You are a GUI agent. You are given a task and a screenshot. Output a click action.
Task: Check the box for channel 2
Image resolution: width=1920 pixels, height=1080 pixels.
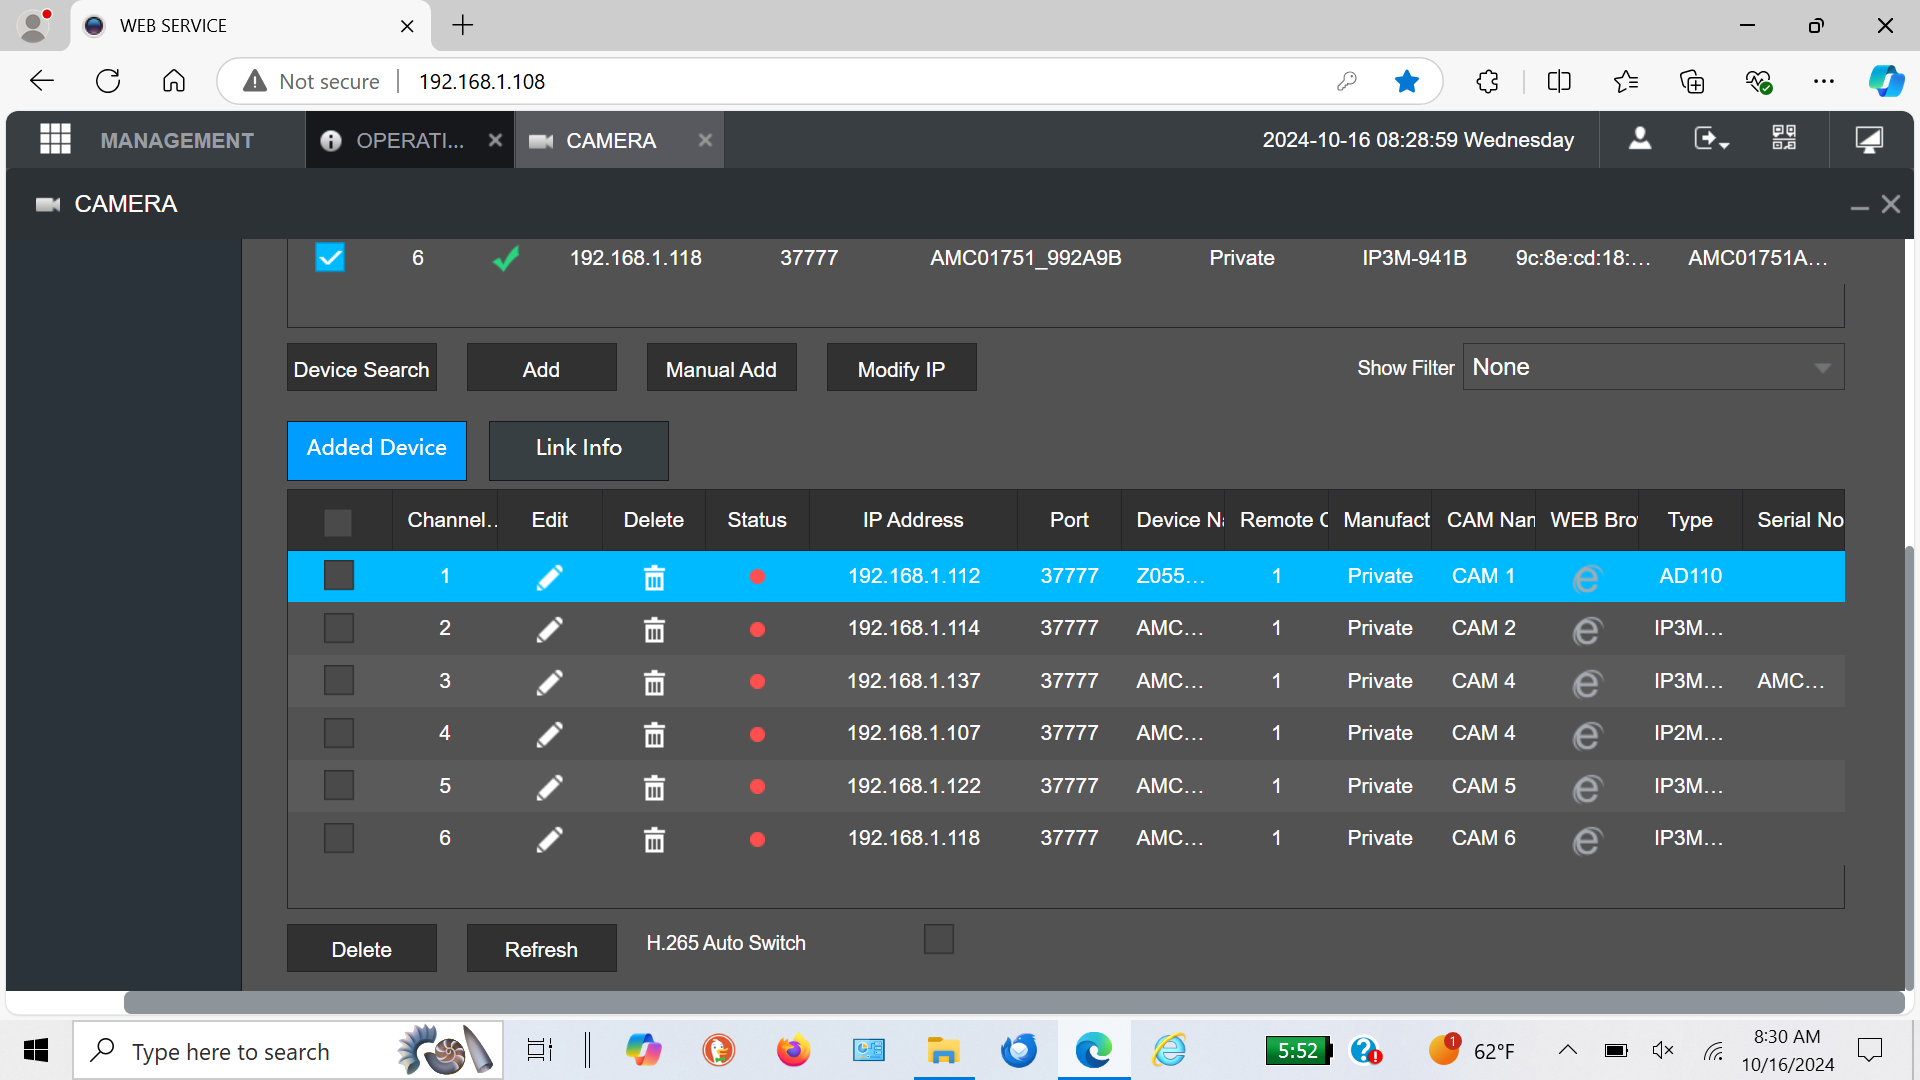point(339,628)
